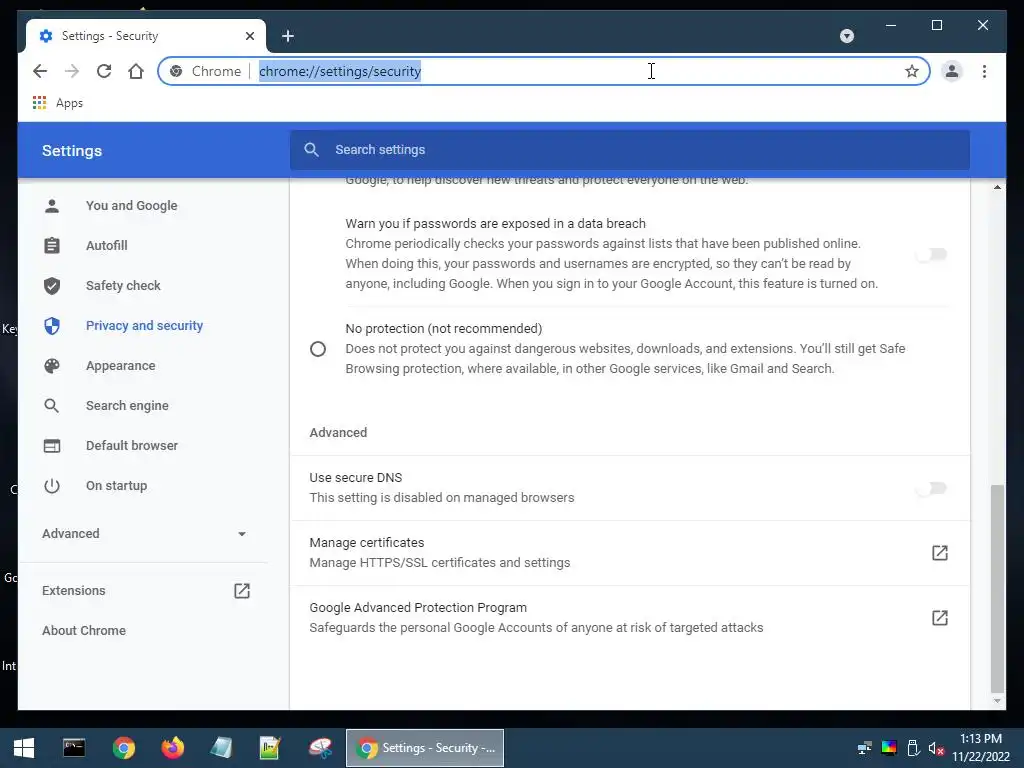Screen dimensions: 1024x768
Task: Toggle the Use secure DNS switch
Action: click(x=931, y=488)
